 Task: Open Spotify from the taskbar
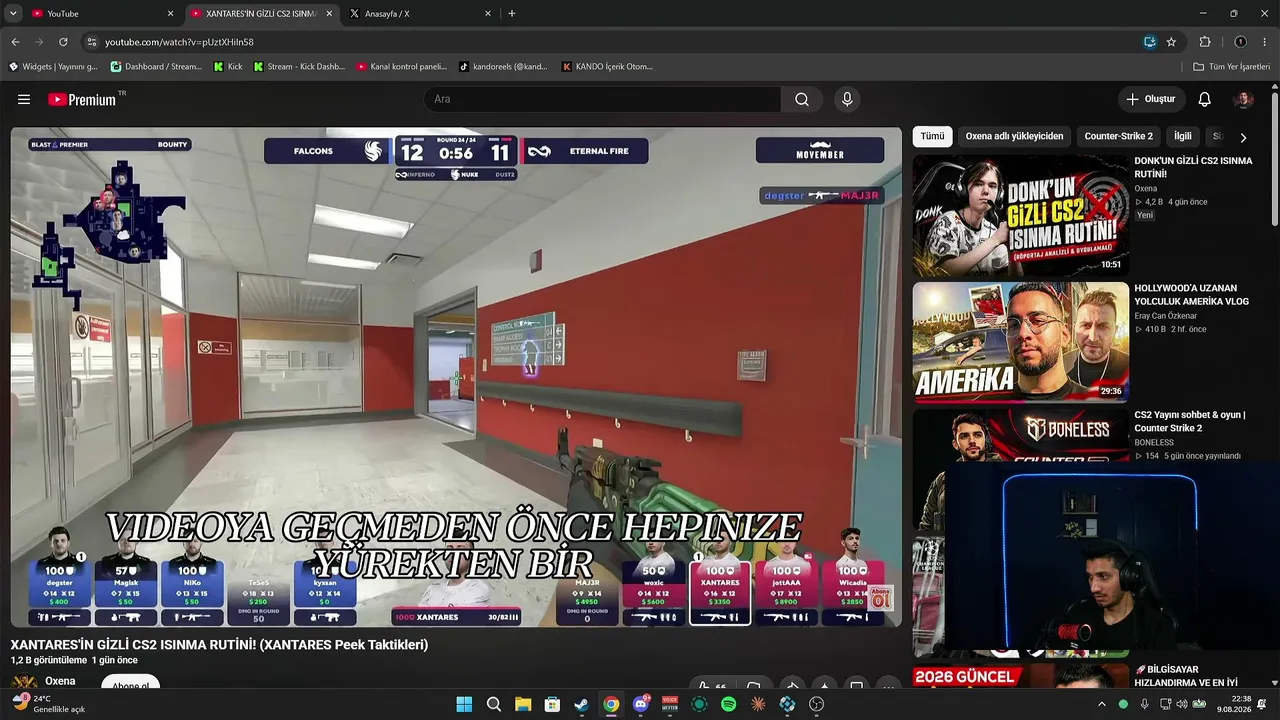pyautogui.click(x=729, y=704)
